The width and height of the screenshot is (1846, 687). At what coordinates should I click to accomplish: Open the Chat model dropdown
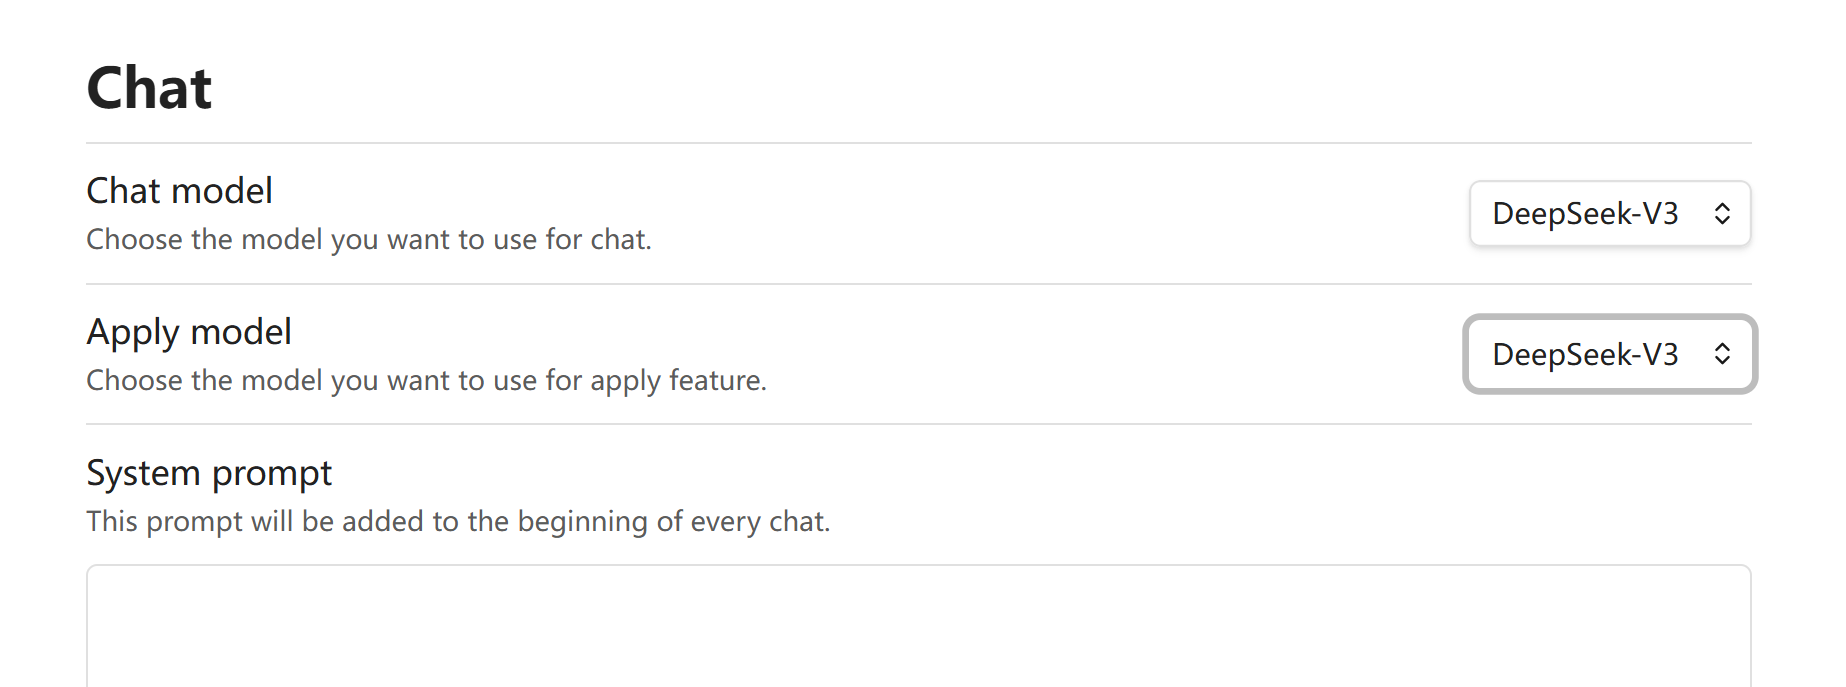[1609, 213]
